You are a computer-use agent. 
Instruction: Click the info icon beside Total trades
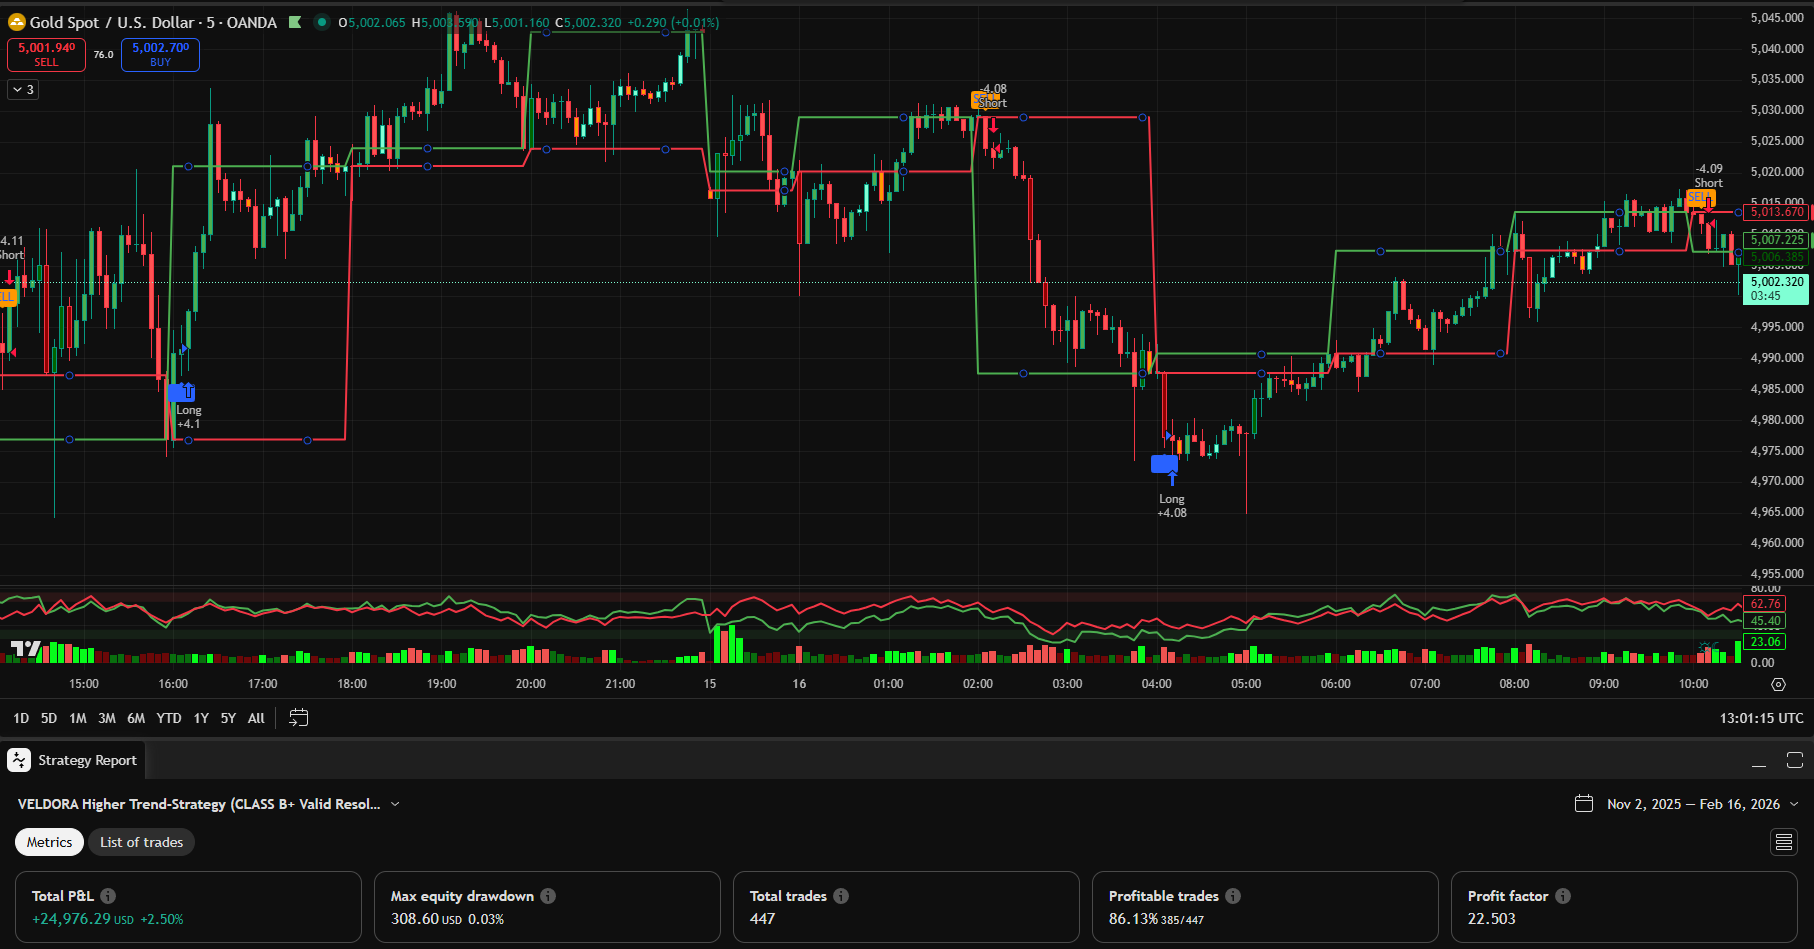(841, 896)
